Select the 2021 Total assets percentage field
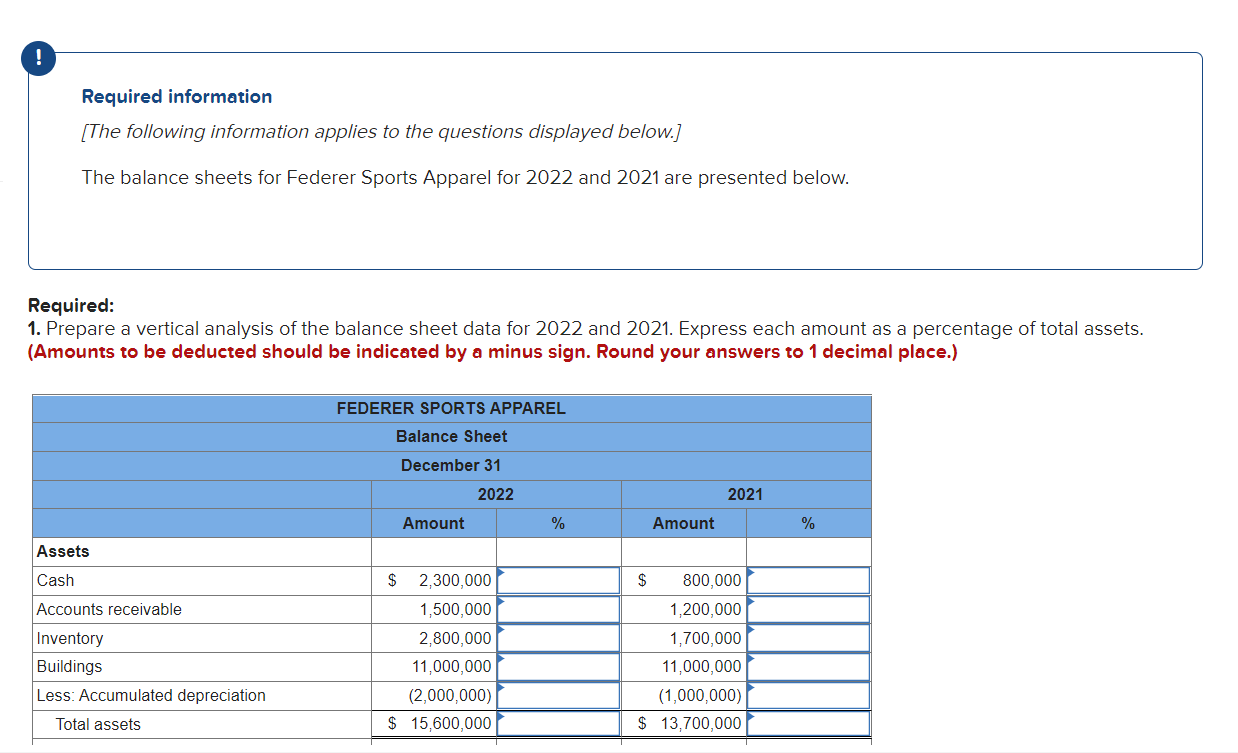The image size is (1238, 753). coord(808,724)
